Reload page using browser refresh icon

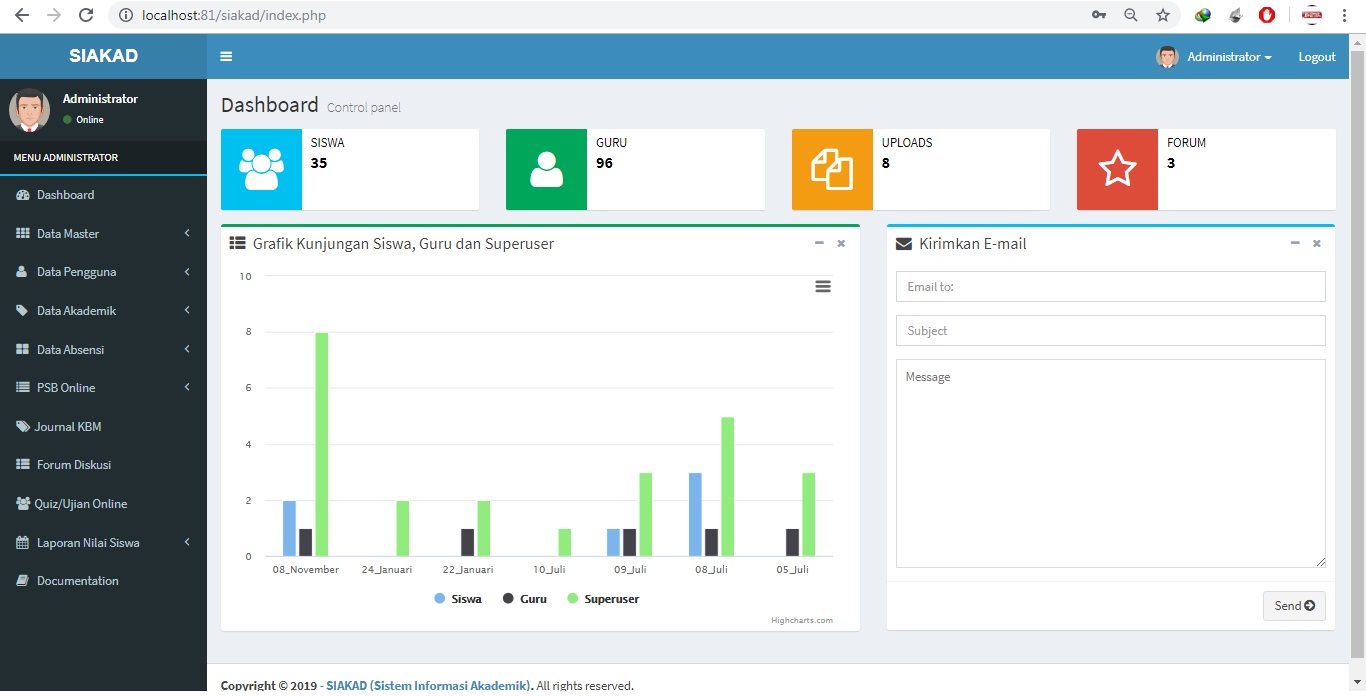[86, 15]
